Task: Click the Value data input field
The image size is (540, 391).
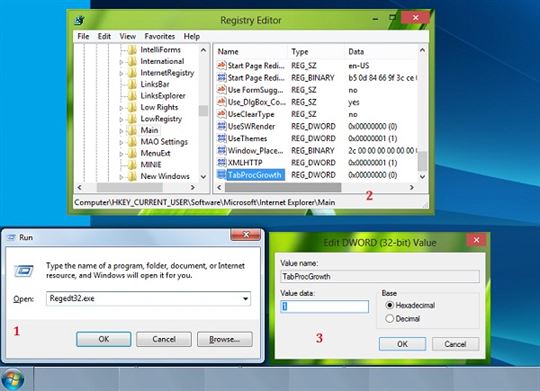Action: 324,306
